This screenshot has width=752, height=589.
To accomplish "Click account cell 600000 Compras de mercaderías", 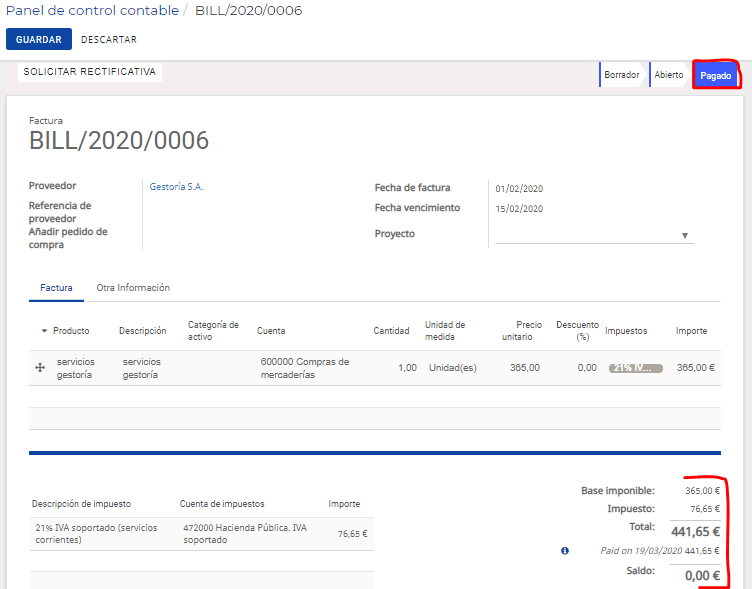I will [305, 368].
